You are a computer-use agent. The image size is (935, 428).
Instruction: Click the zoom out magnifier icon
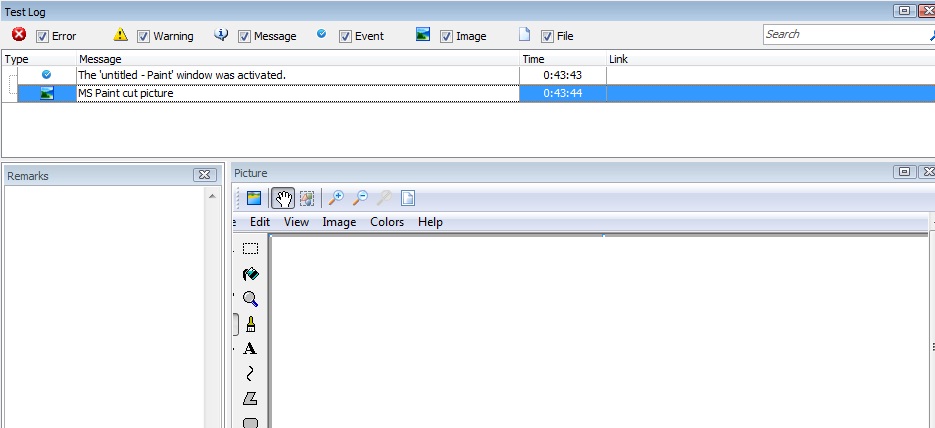click(360, 198)
